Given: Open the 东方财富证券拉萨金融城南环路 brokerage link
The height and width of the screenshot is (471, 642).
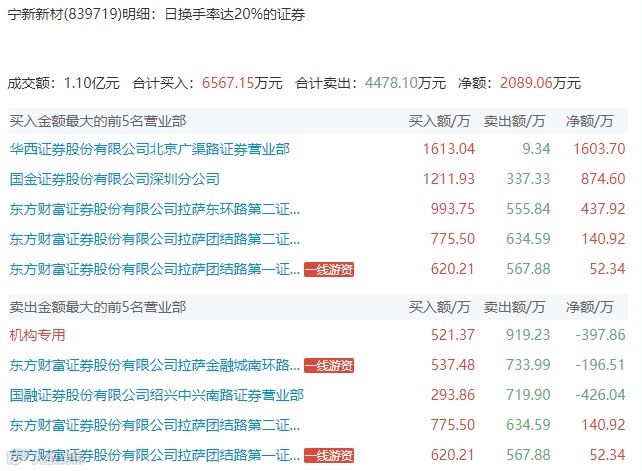Looking at the screenshot, I should pos(155,365).
